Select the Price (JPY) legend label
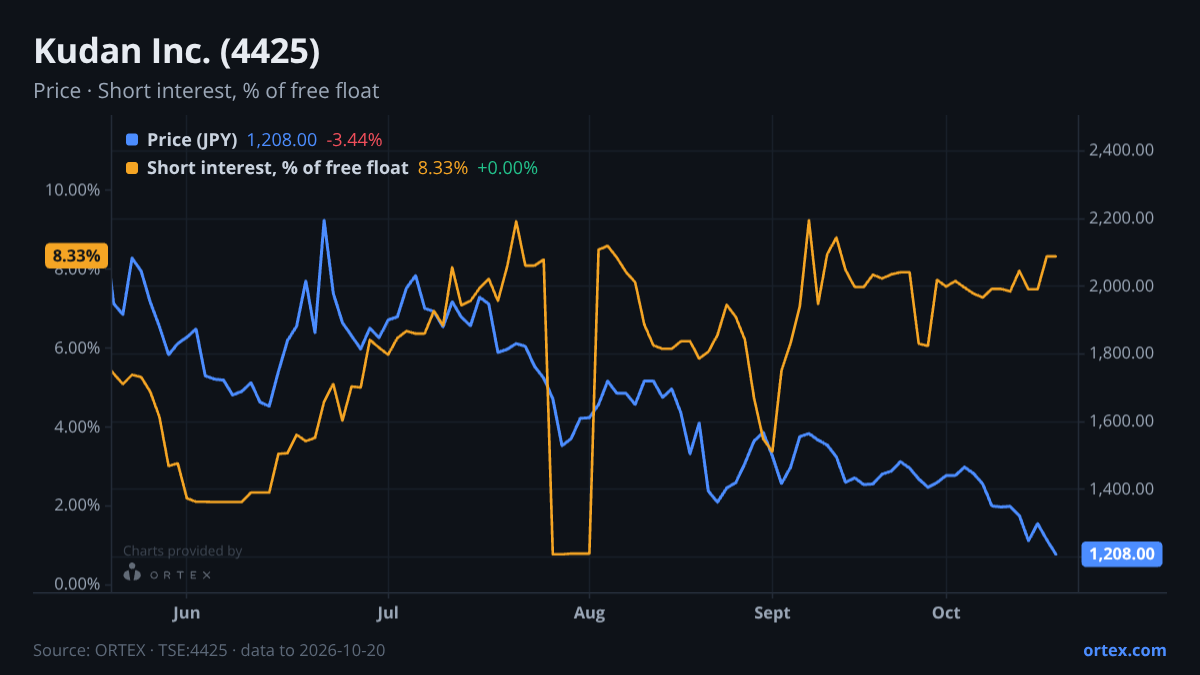This screenshot has width=1200, height=675. pos(192,140)
